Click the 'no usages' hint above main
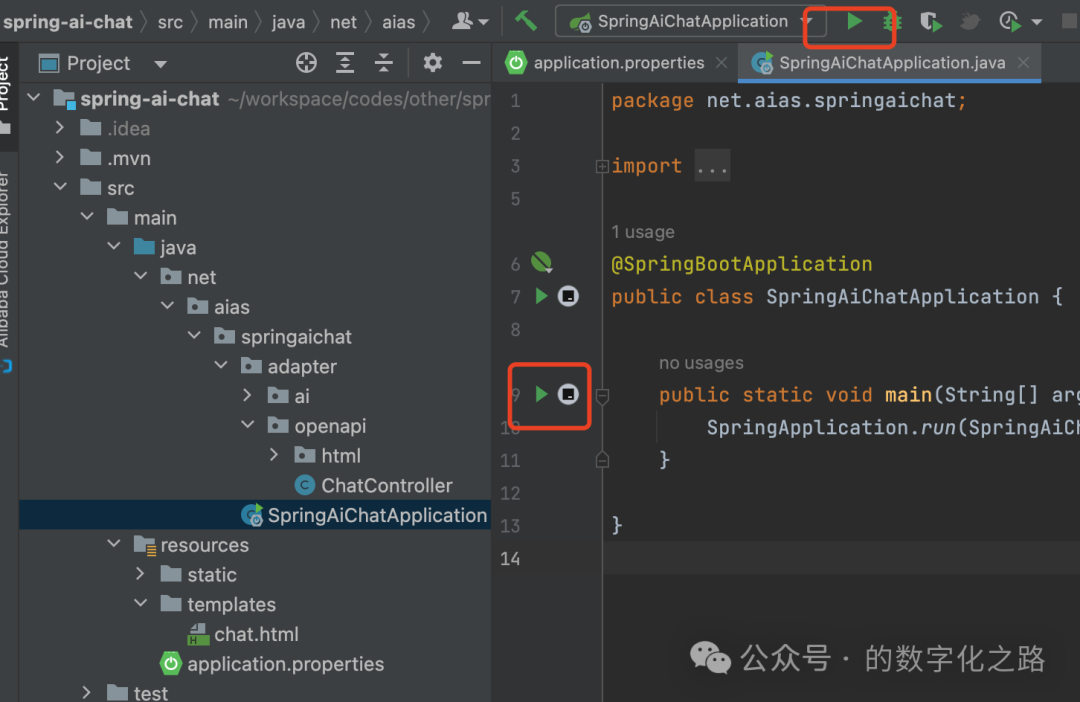 [x=701, y=362]
